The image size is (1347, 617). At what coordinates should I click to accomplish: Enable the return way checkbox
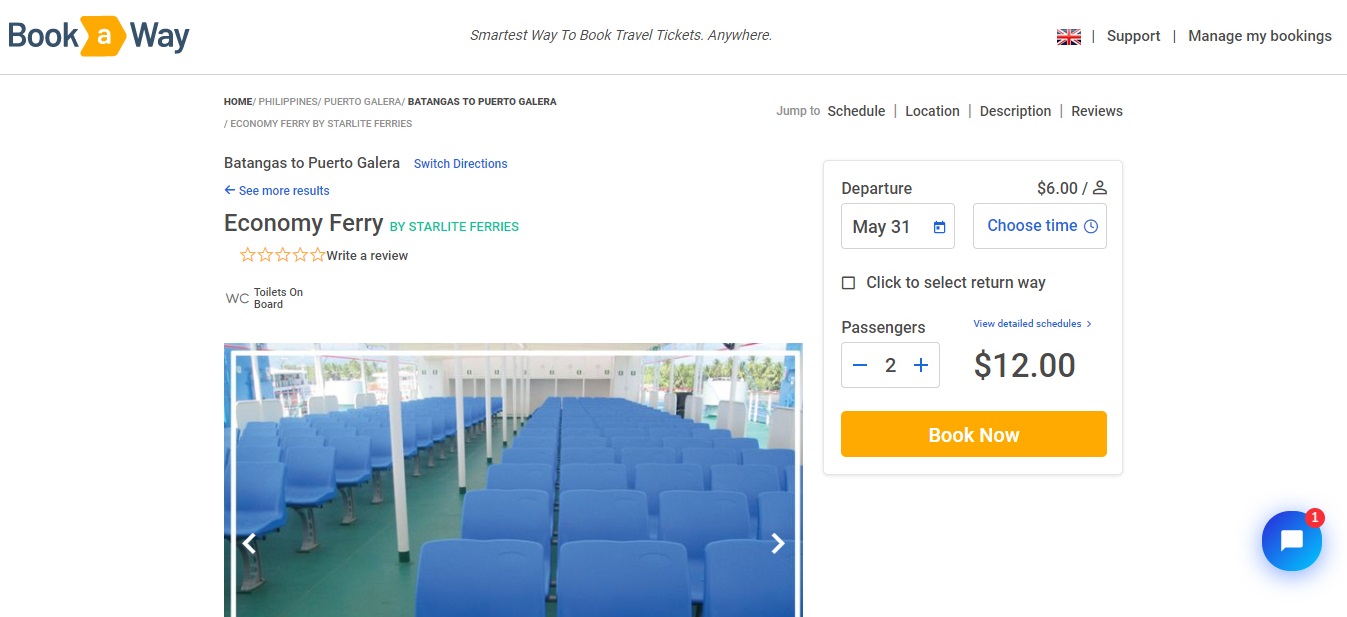coord(848,283)
